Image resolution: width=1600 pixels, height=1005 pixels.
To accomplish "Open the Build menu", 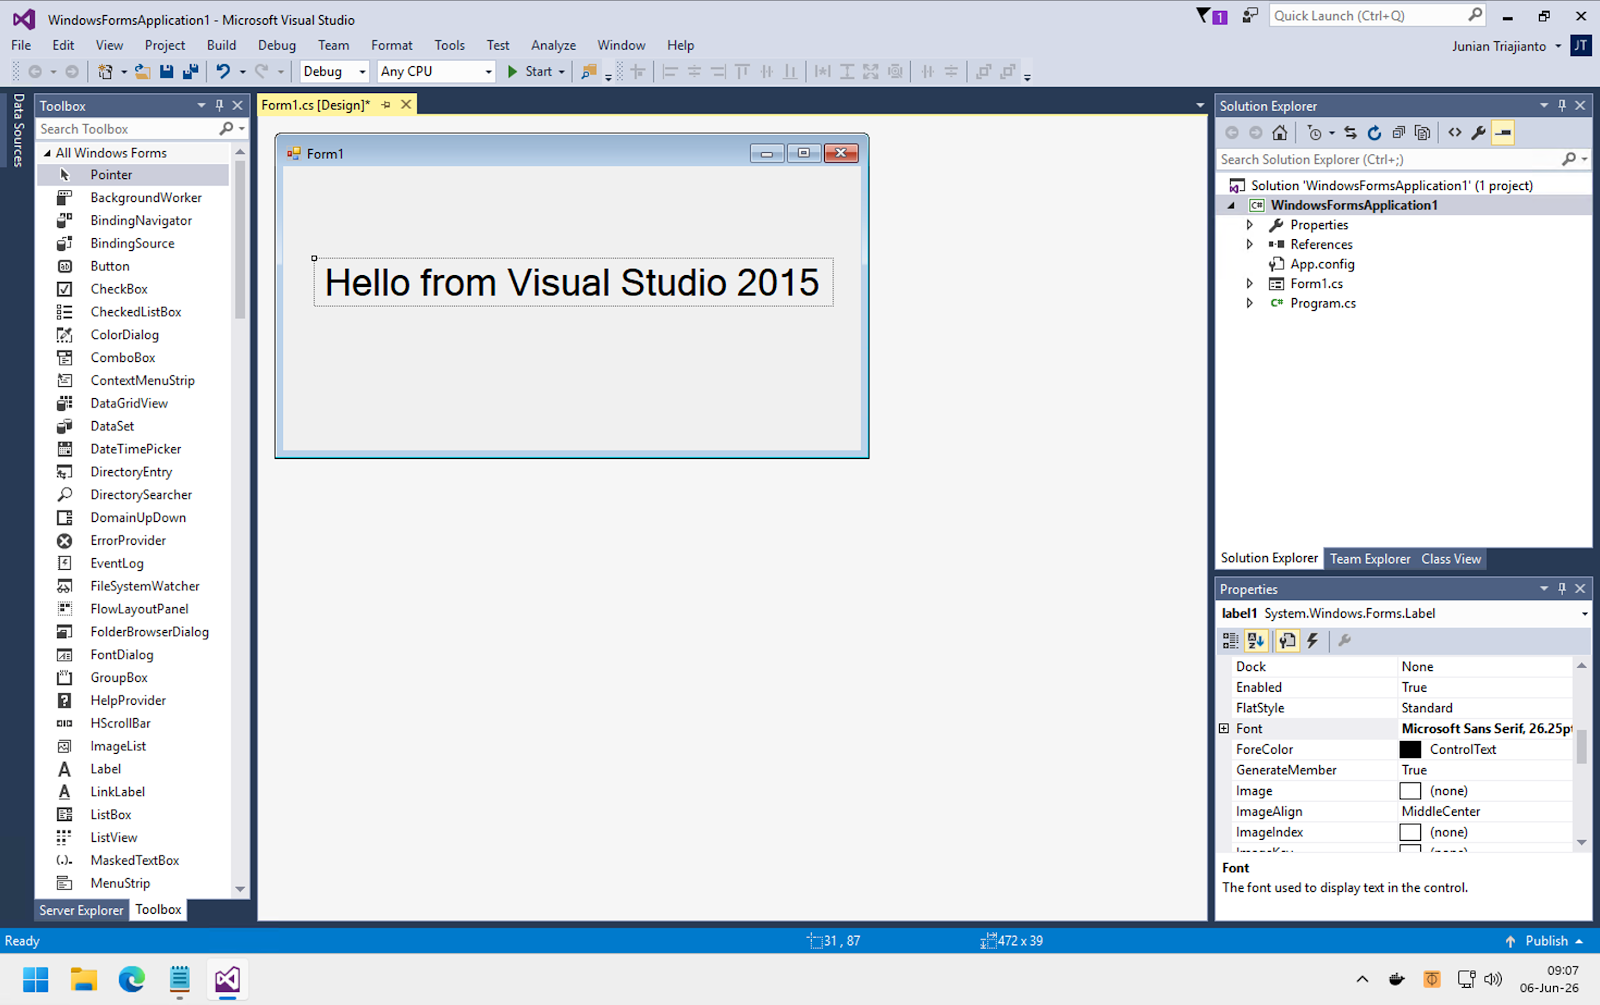I will 221,45.
